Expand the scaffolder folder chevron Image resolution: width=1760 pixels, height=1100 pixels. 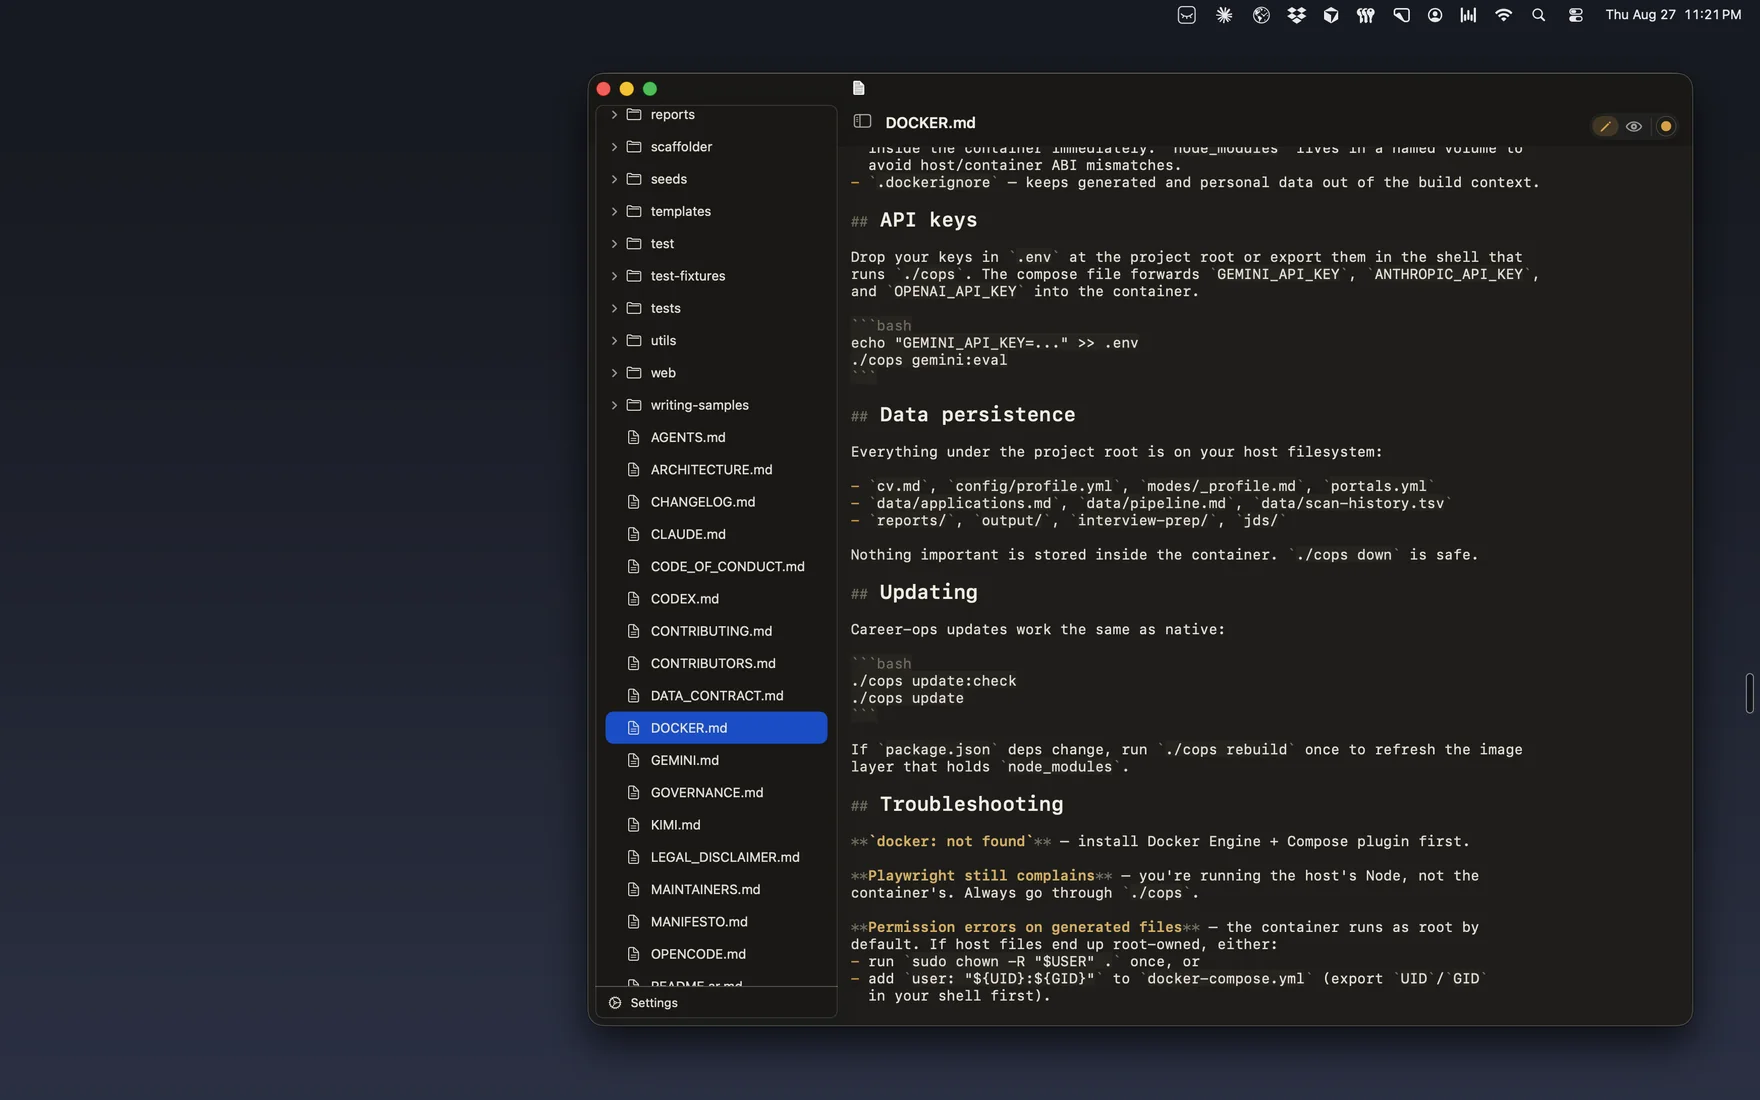pos(614,147)
